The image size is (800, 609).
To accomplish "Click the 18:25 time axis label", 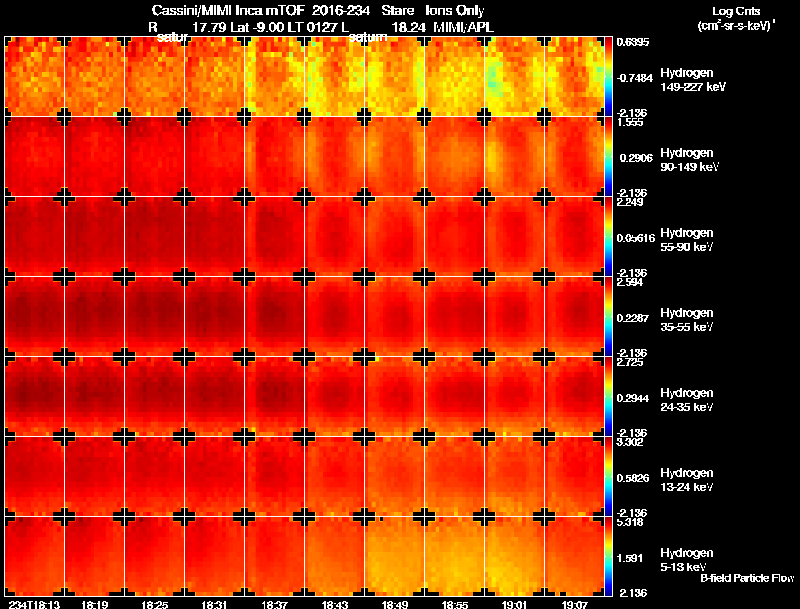I will (x=155, y=604).
